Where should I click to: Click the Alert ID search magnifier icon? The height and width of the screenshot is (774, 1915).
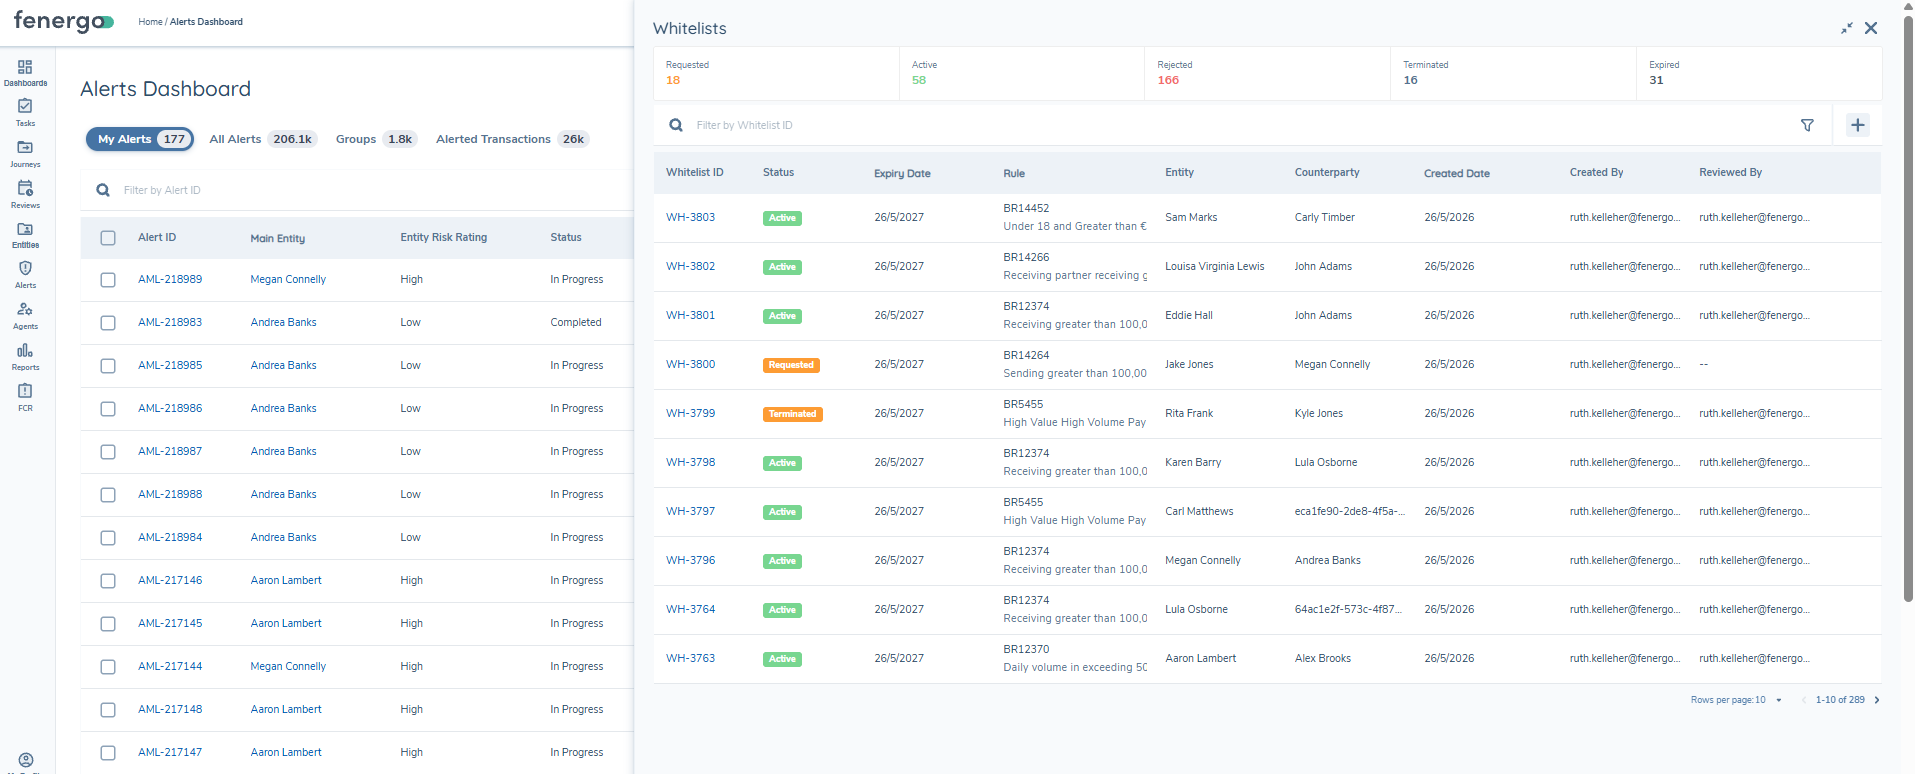click(103, 190)
